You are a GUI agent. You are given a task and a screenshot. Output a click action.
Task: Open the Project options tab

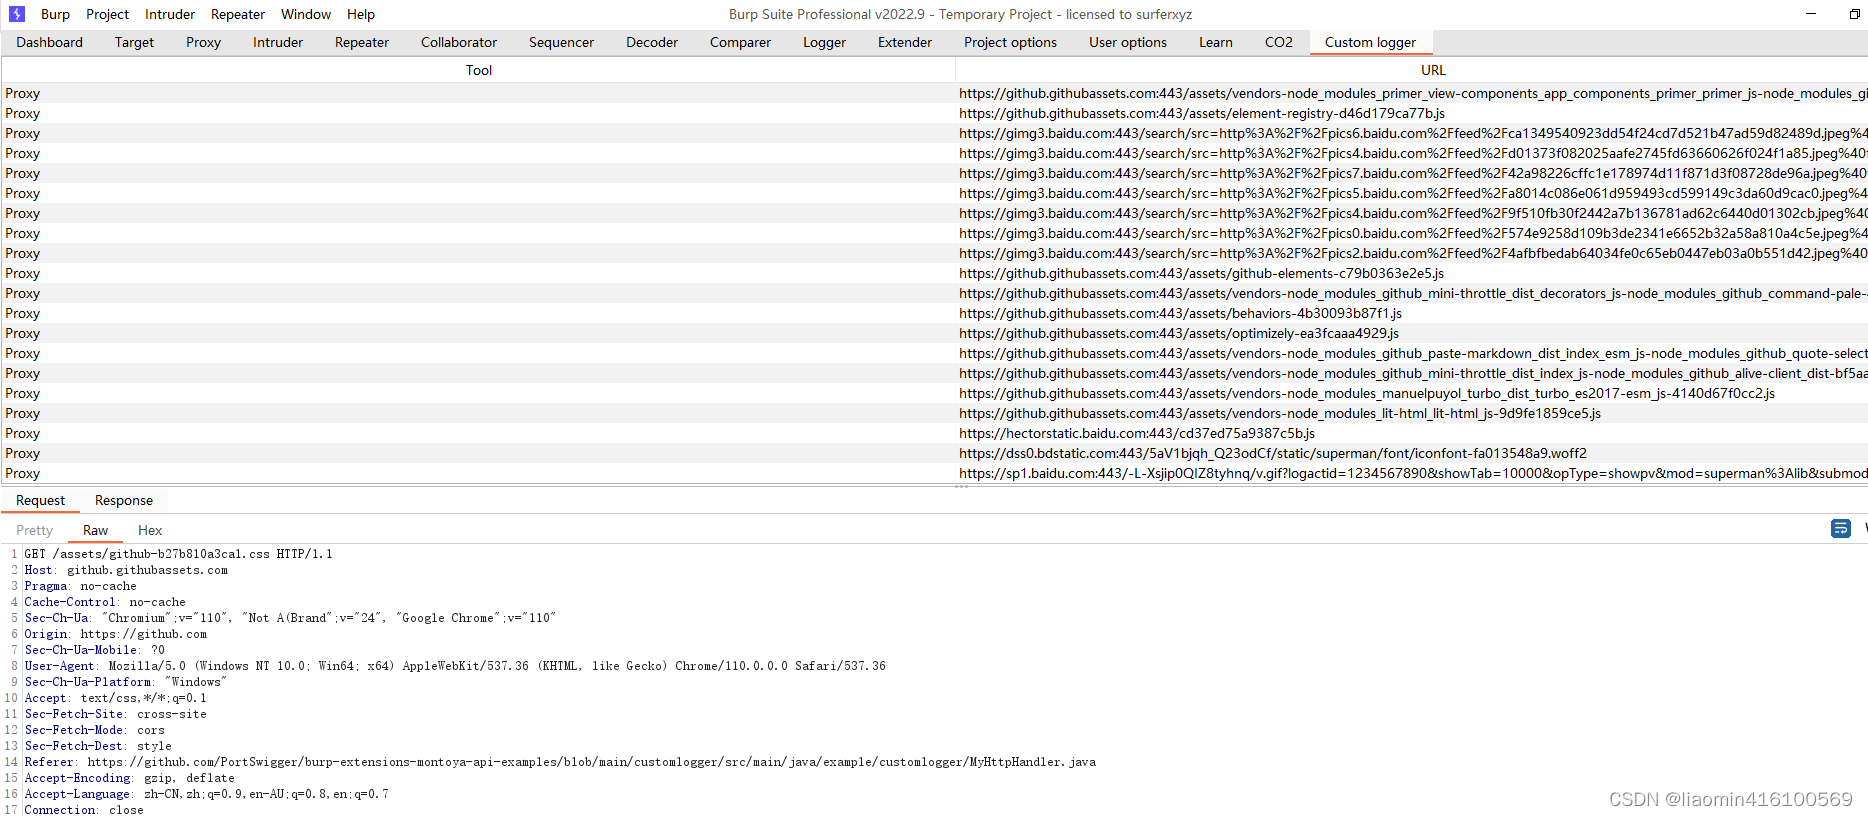(x=1010, y=42)
